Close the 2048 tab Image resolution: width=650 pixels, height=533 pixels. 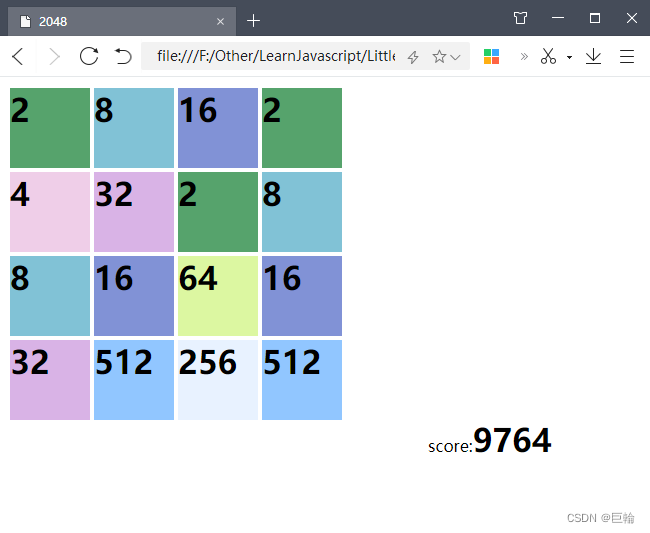[x=220, y=21]
